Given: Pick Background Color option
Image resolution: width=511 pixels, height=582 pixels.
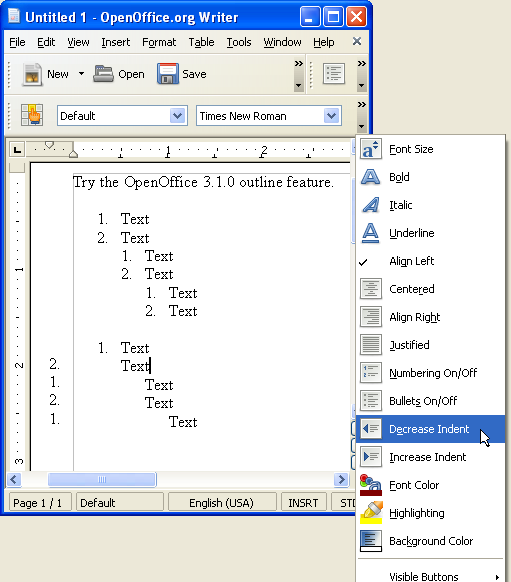Looking at the screenshot, I should point(430,541).
